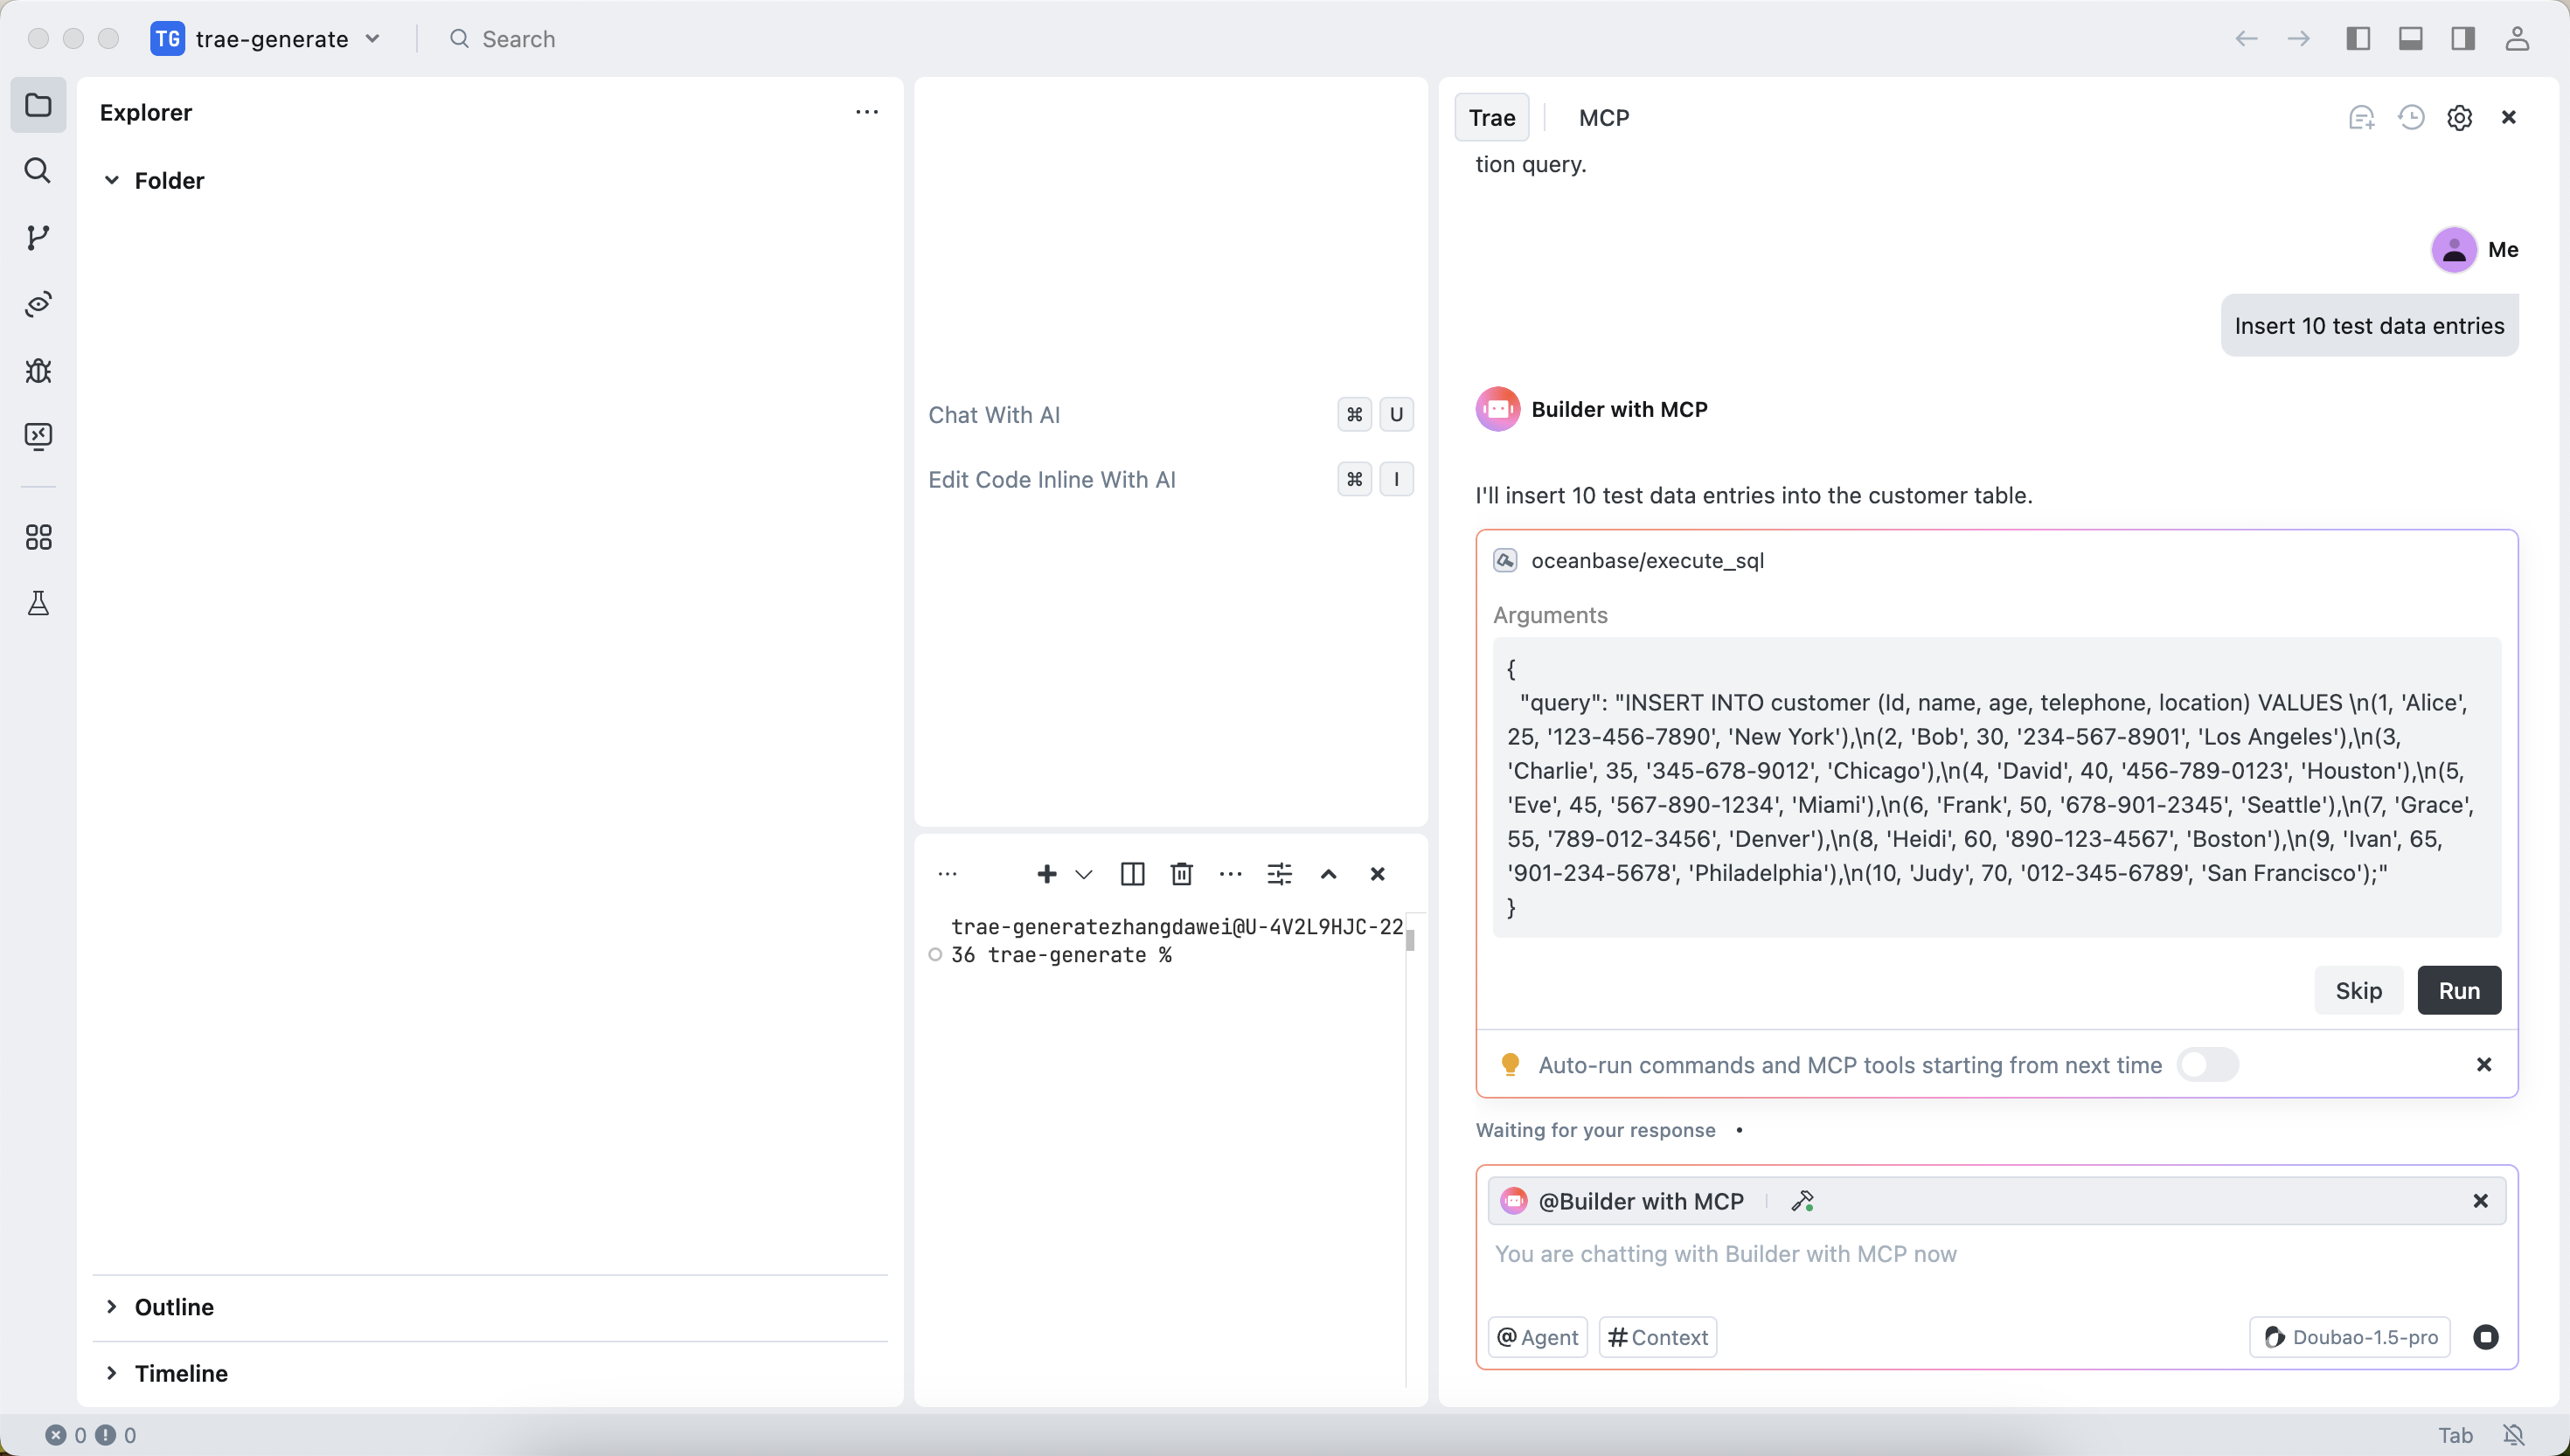2570x1456 pixels.
Task: Start a new chat via icon
Action: click(2361, 118)
